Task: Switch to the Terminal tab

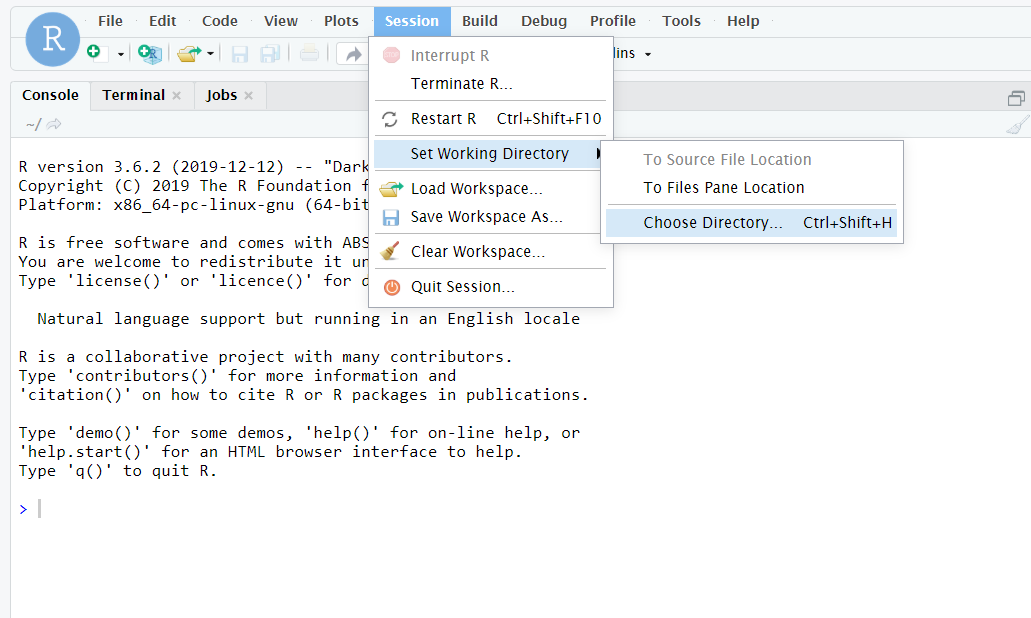Action: pyautogui.click(x=133, y=95)
